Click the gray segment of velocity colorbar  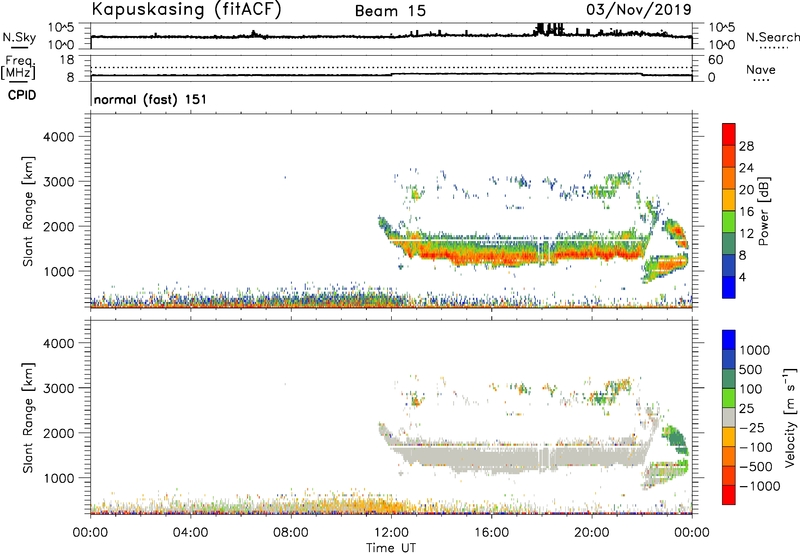[729, 417]
